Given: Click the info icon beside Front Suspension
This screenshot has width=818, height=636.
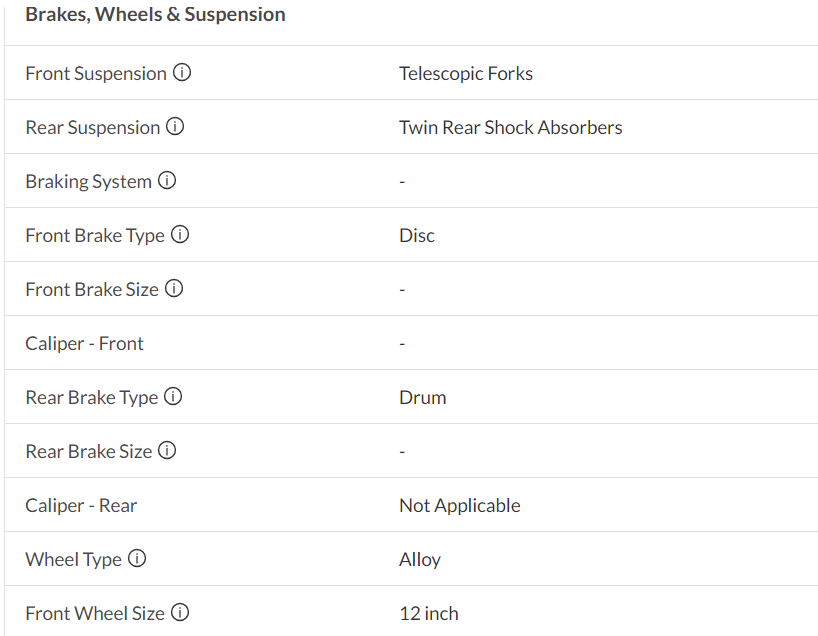Looking at the screenshot, I should [x=182, y=73].
